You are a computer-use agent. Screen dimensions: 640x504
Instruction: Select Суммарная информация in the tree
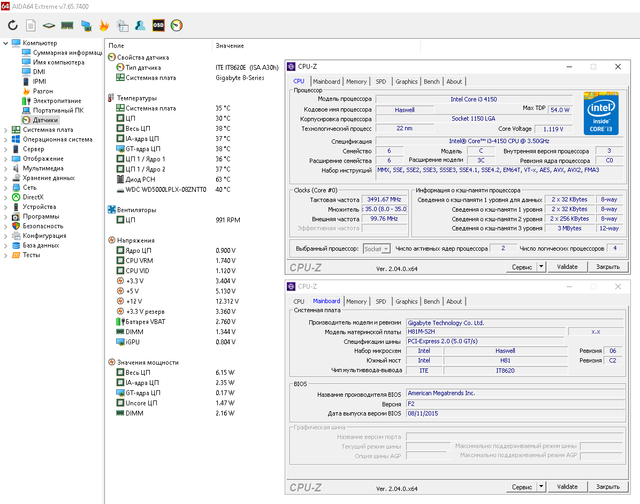tap(62, 52)
